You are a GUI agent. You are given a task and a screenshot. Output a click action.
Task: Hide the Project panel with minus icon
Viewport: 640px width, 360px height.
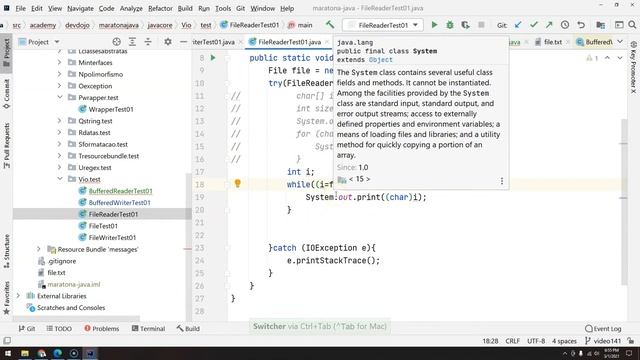pyautogui.click(x=183, y=42)
